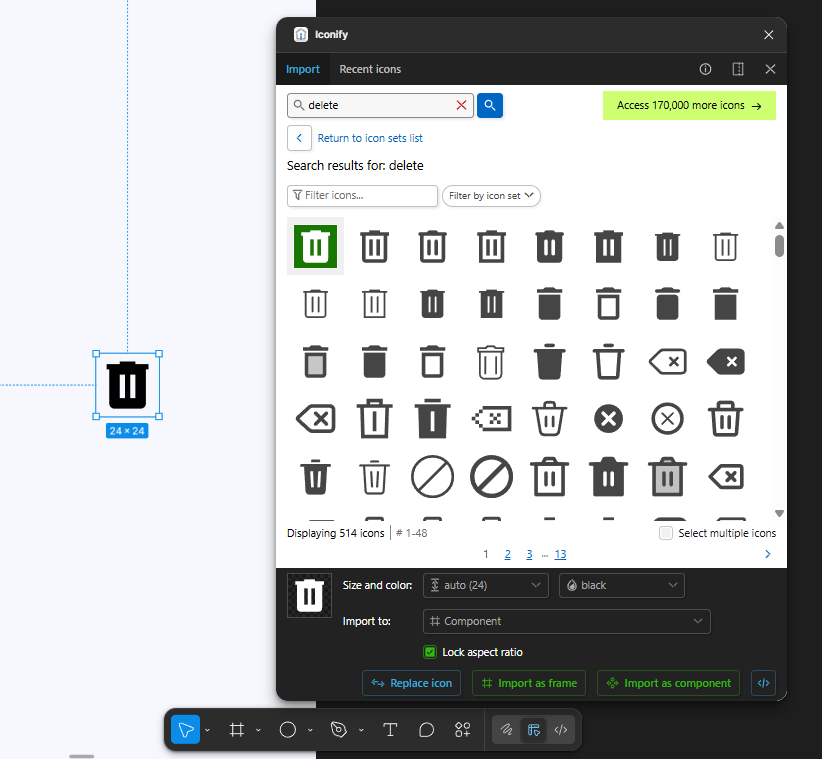This screenshot has width=822, height=759.
Task: Open the Iconify info icon
Action: [705, 69]
